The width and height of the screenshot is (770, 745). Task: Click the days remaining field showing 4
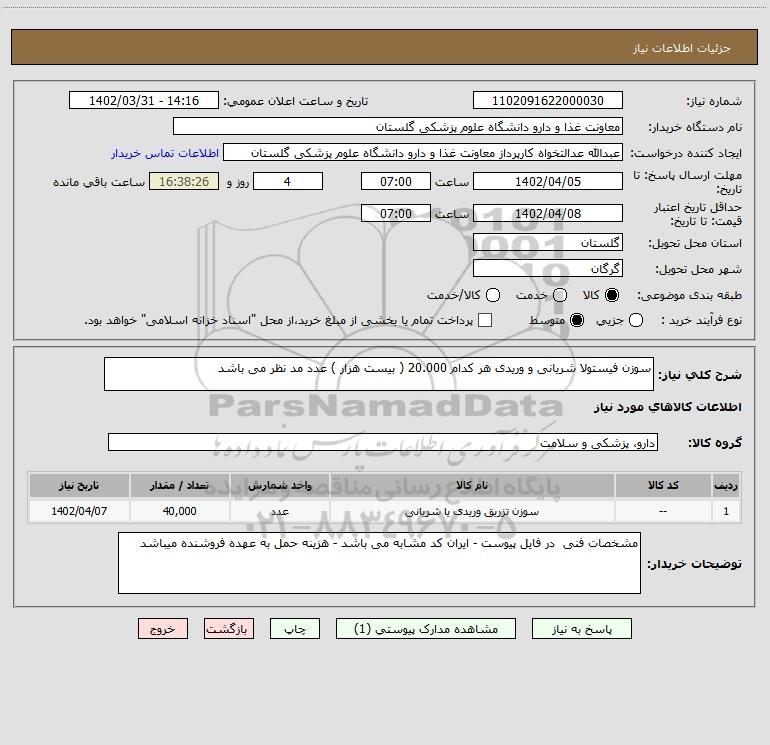coord(288,181)
